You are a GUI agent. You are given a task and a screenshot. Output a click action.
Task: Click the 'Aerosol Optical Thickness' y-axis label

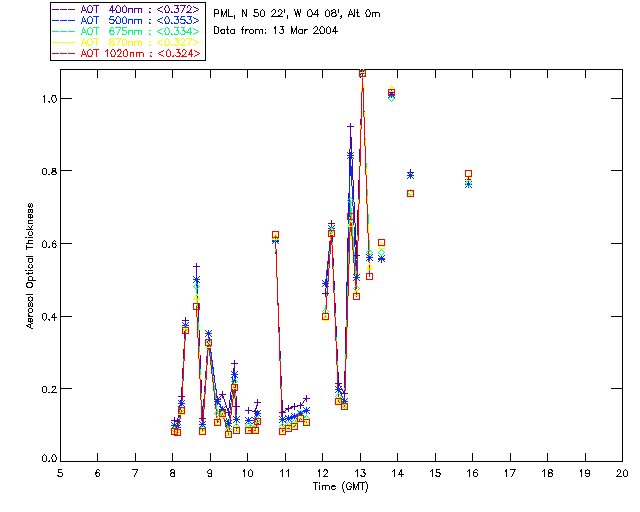coord(30,266)
